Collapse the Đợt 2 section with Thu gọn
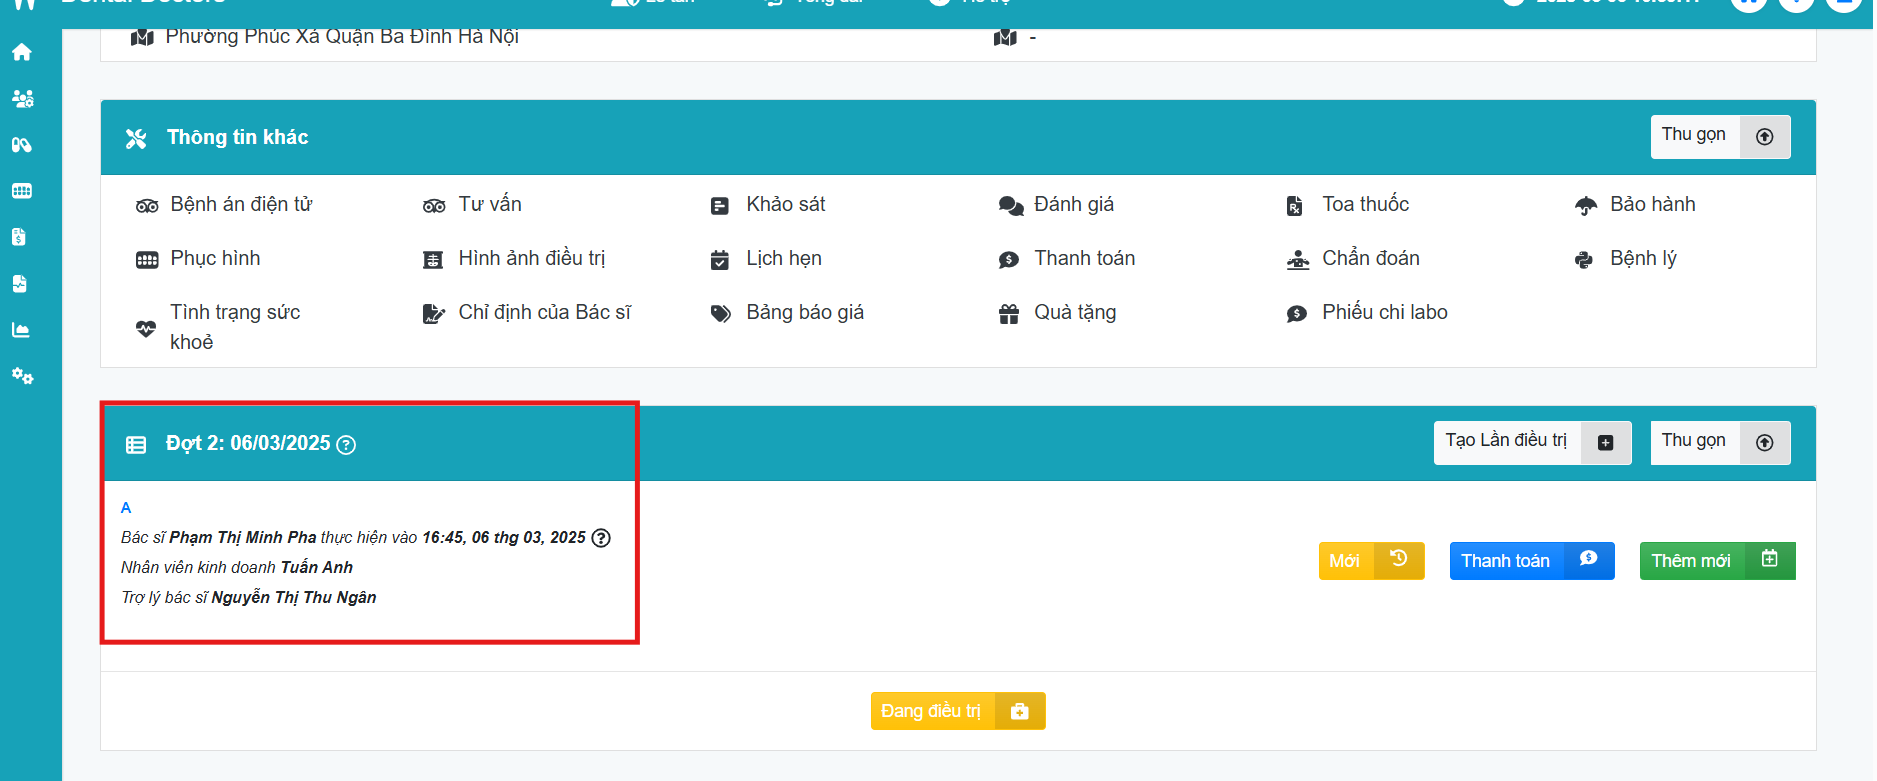This screenshot has height=781, width=1877. tap(1719, 442)
